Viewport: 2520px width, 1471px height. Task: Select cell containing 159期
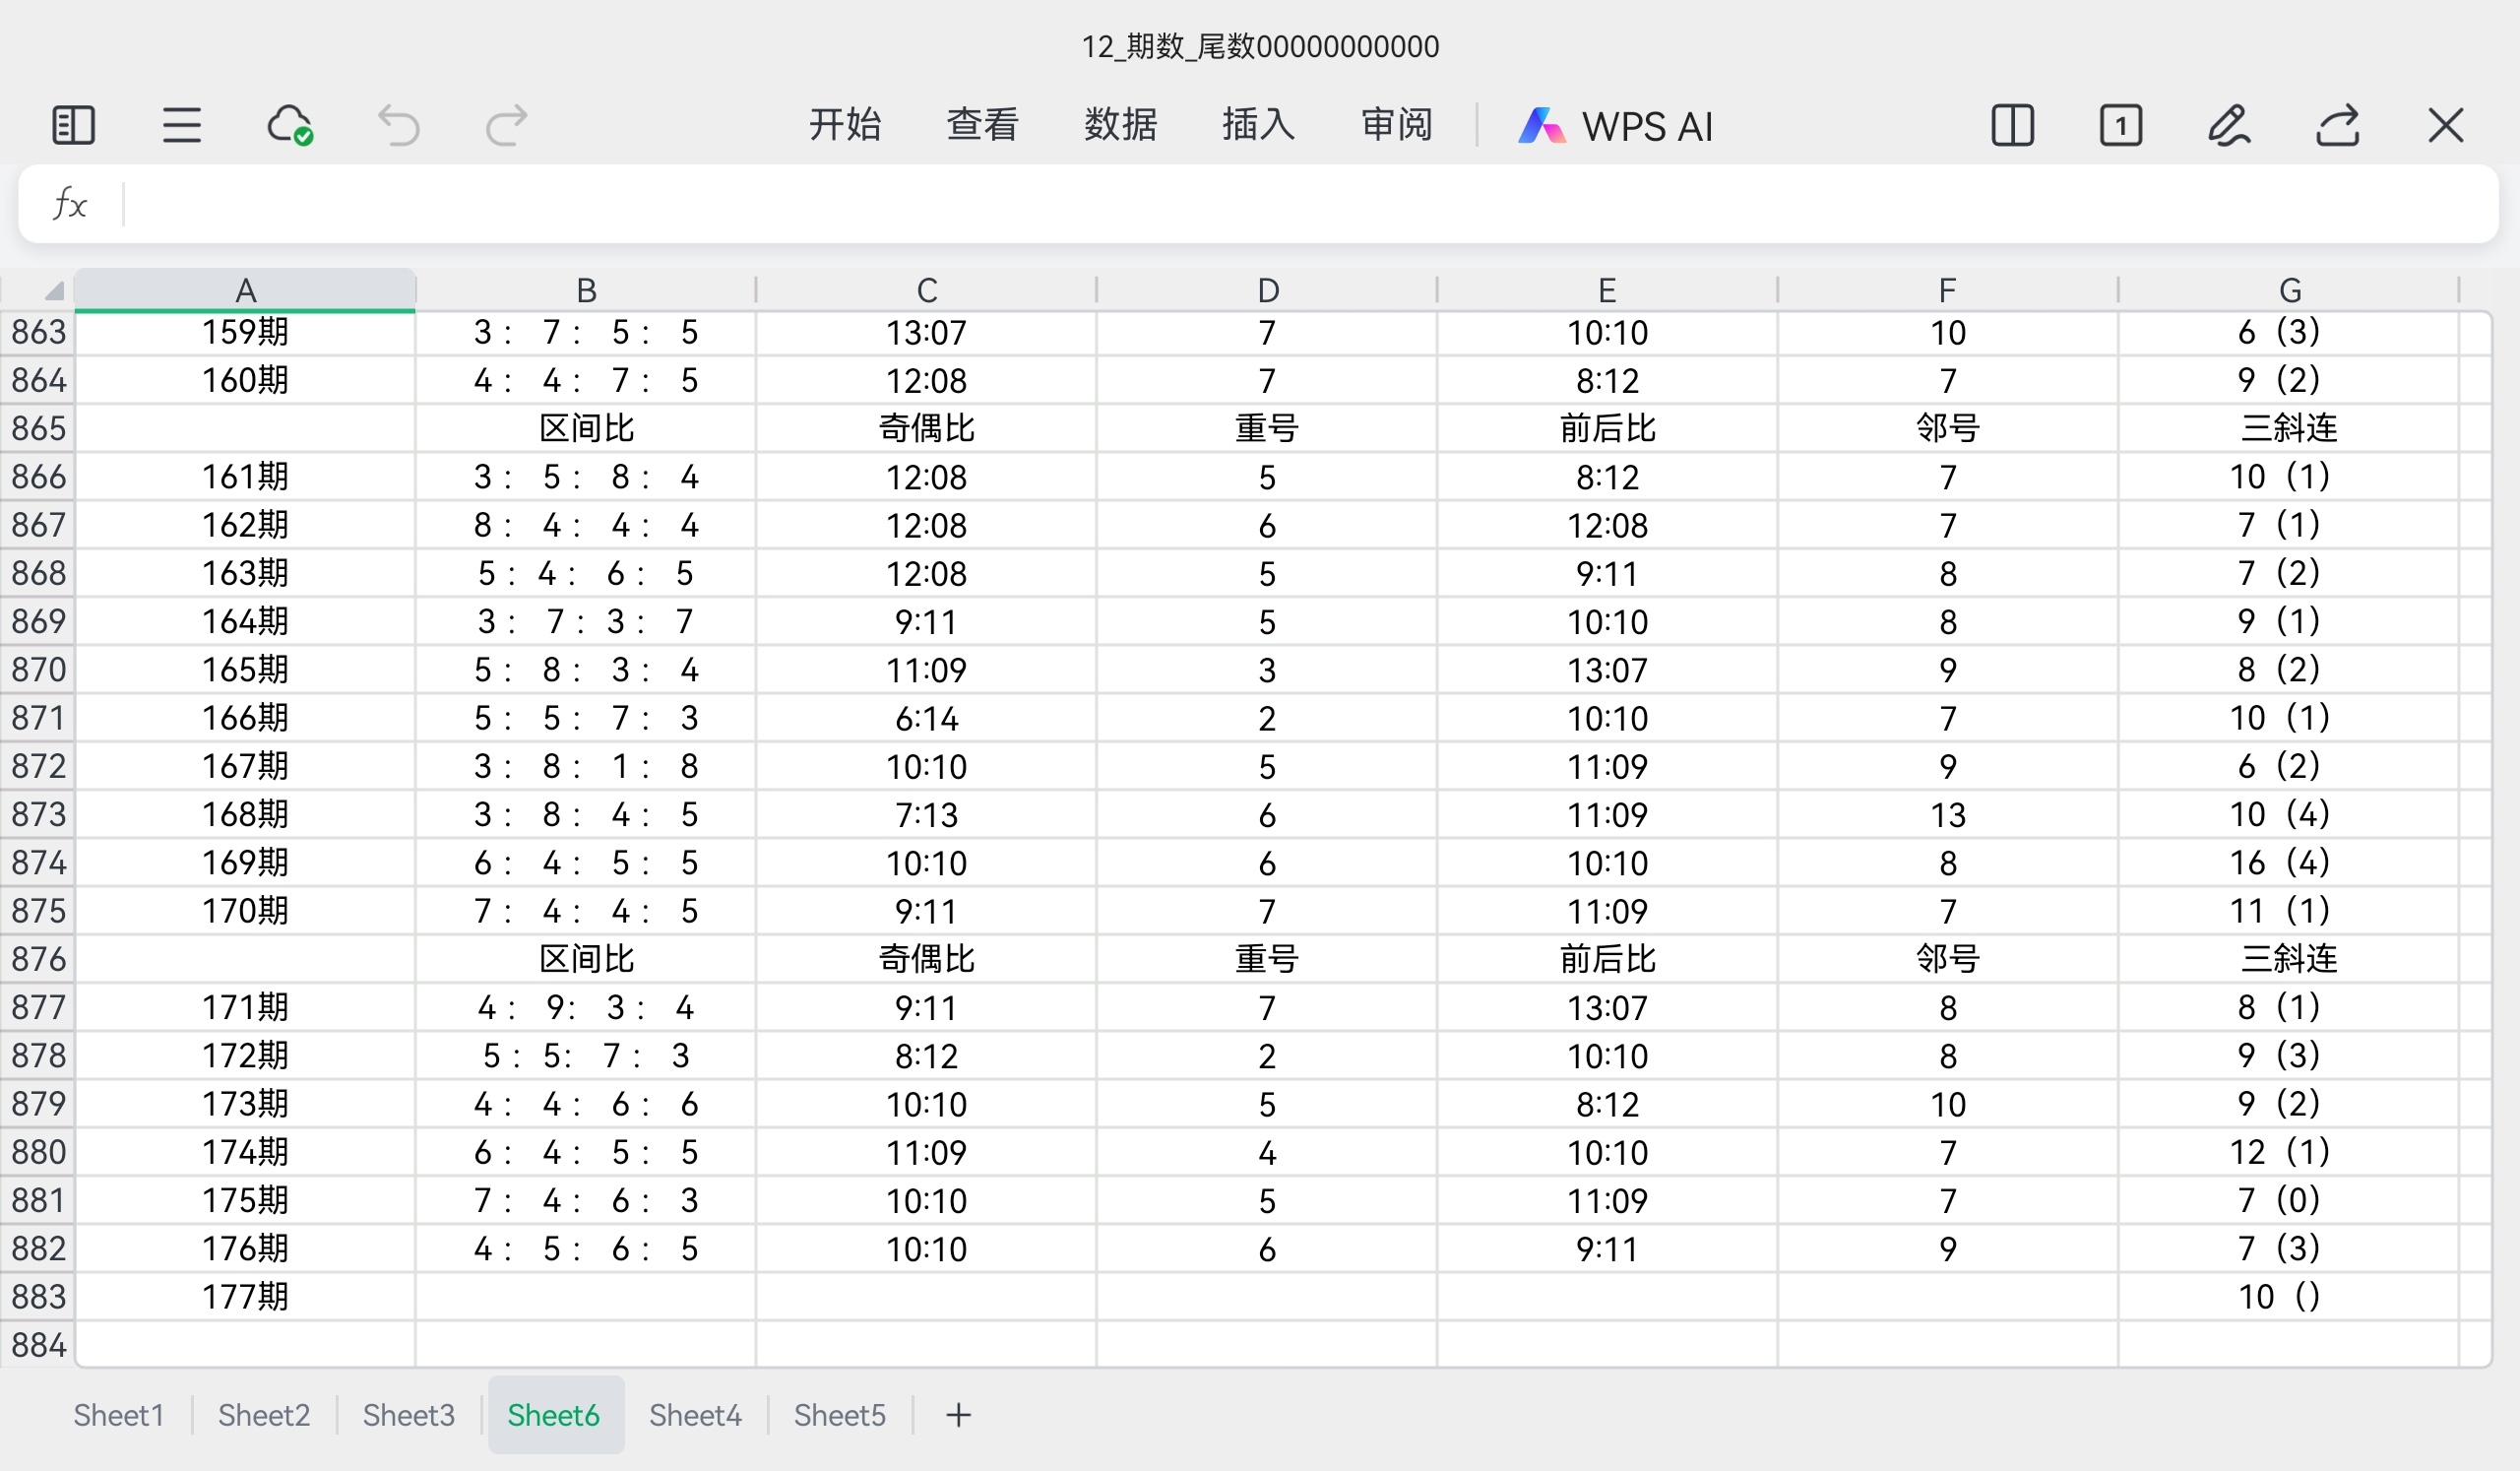pyautogui.click(x=245, y=332)
